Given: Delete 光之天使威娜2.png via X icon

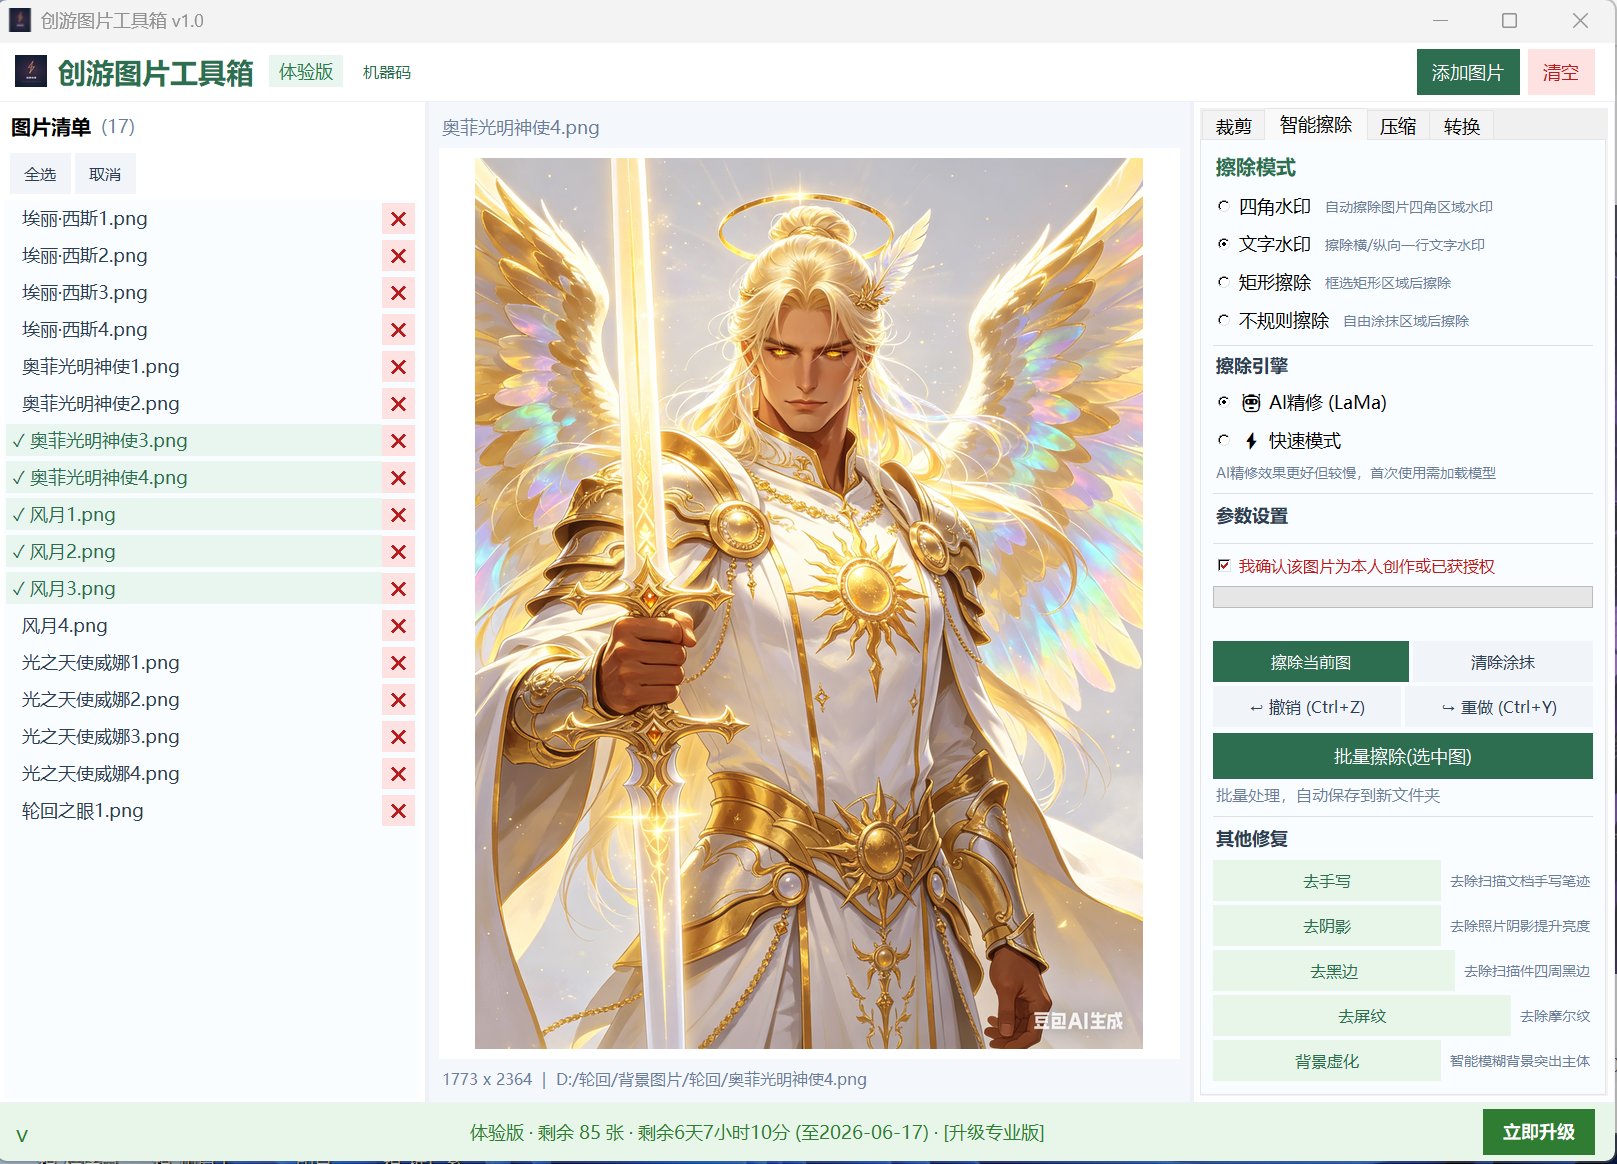Looking at the screenshot, I should [x=398, y=700].
